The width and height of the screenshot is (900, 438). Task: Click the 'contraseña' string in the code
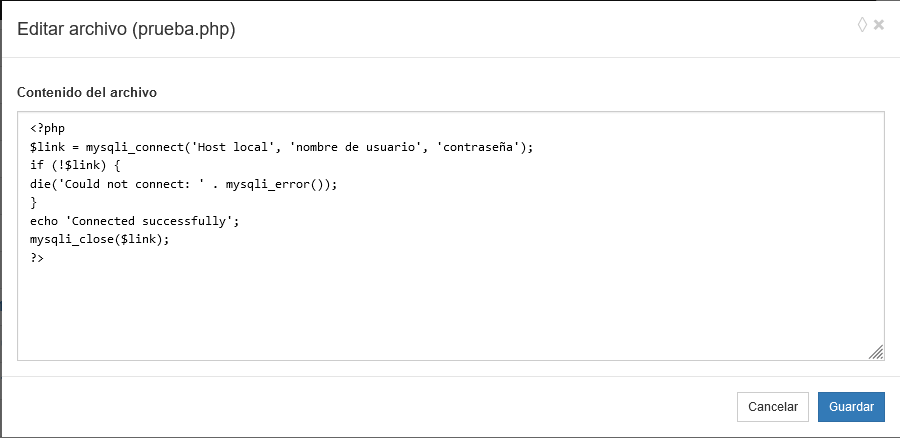pyautogui.click(x=479, y=147)
